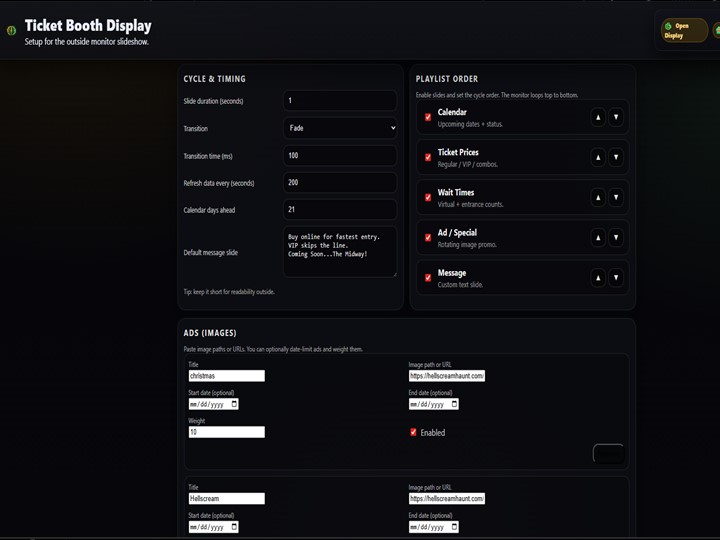Click the Transition time (ms) field

340,156
